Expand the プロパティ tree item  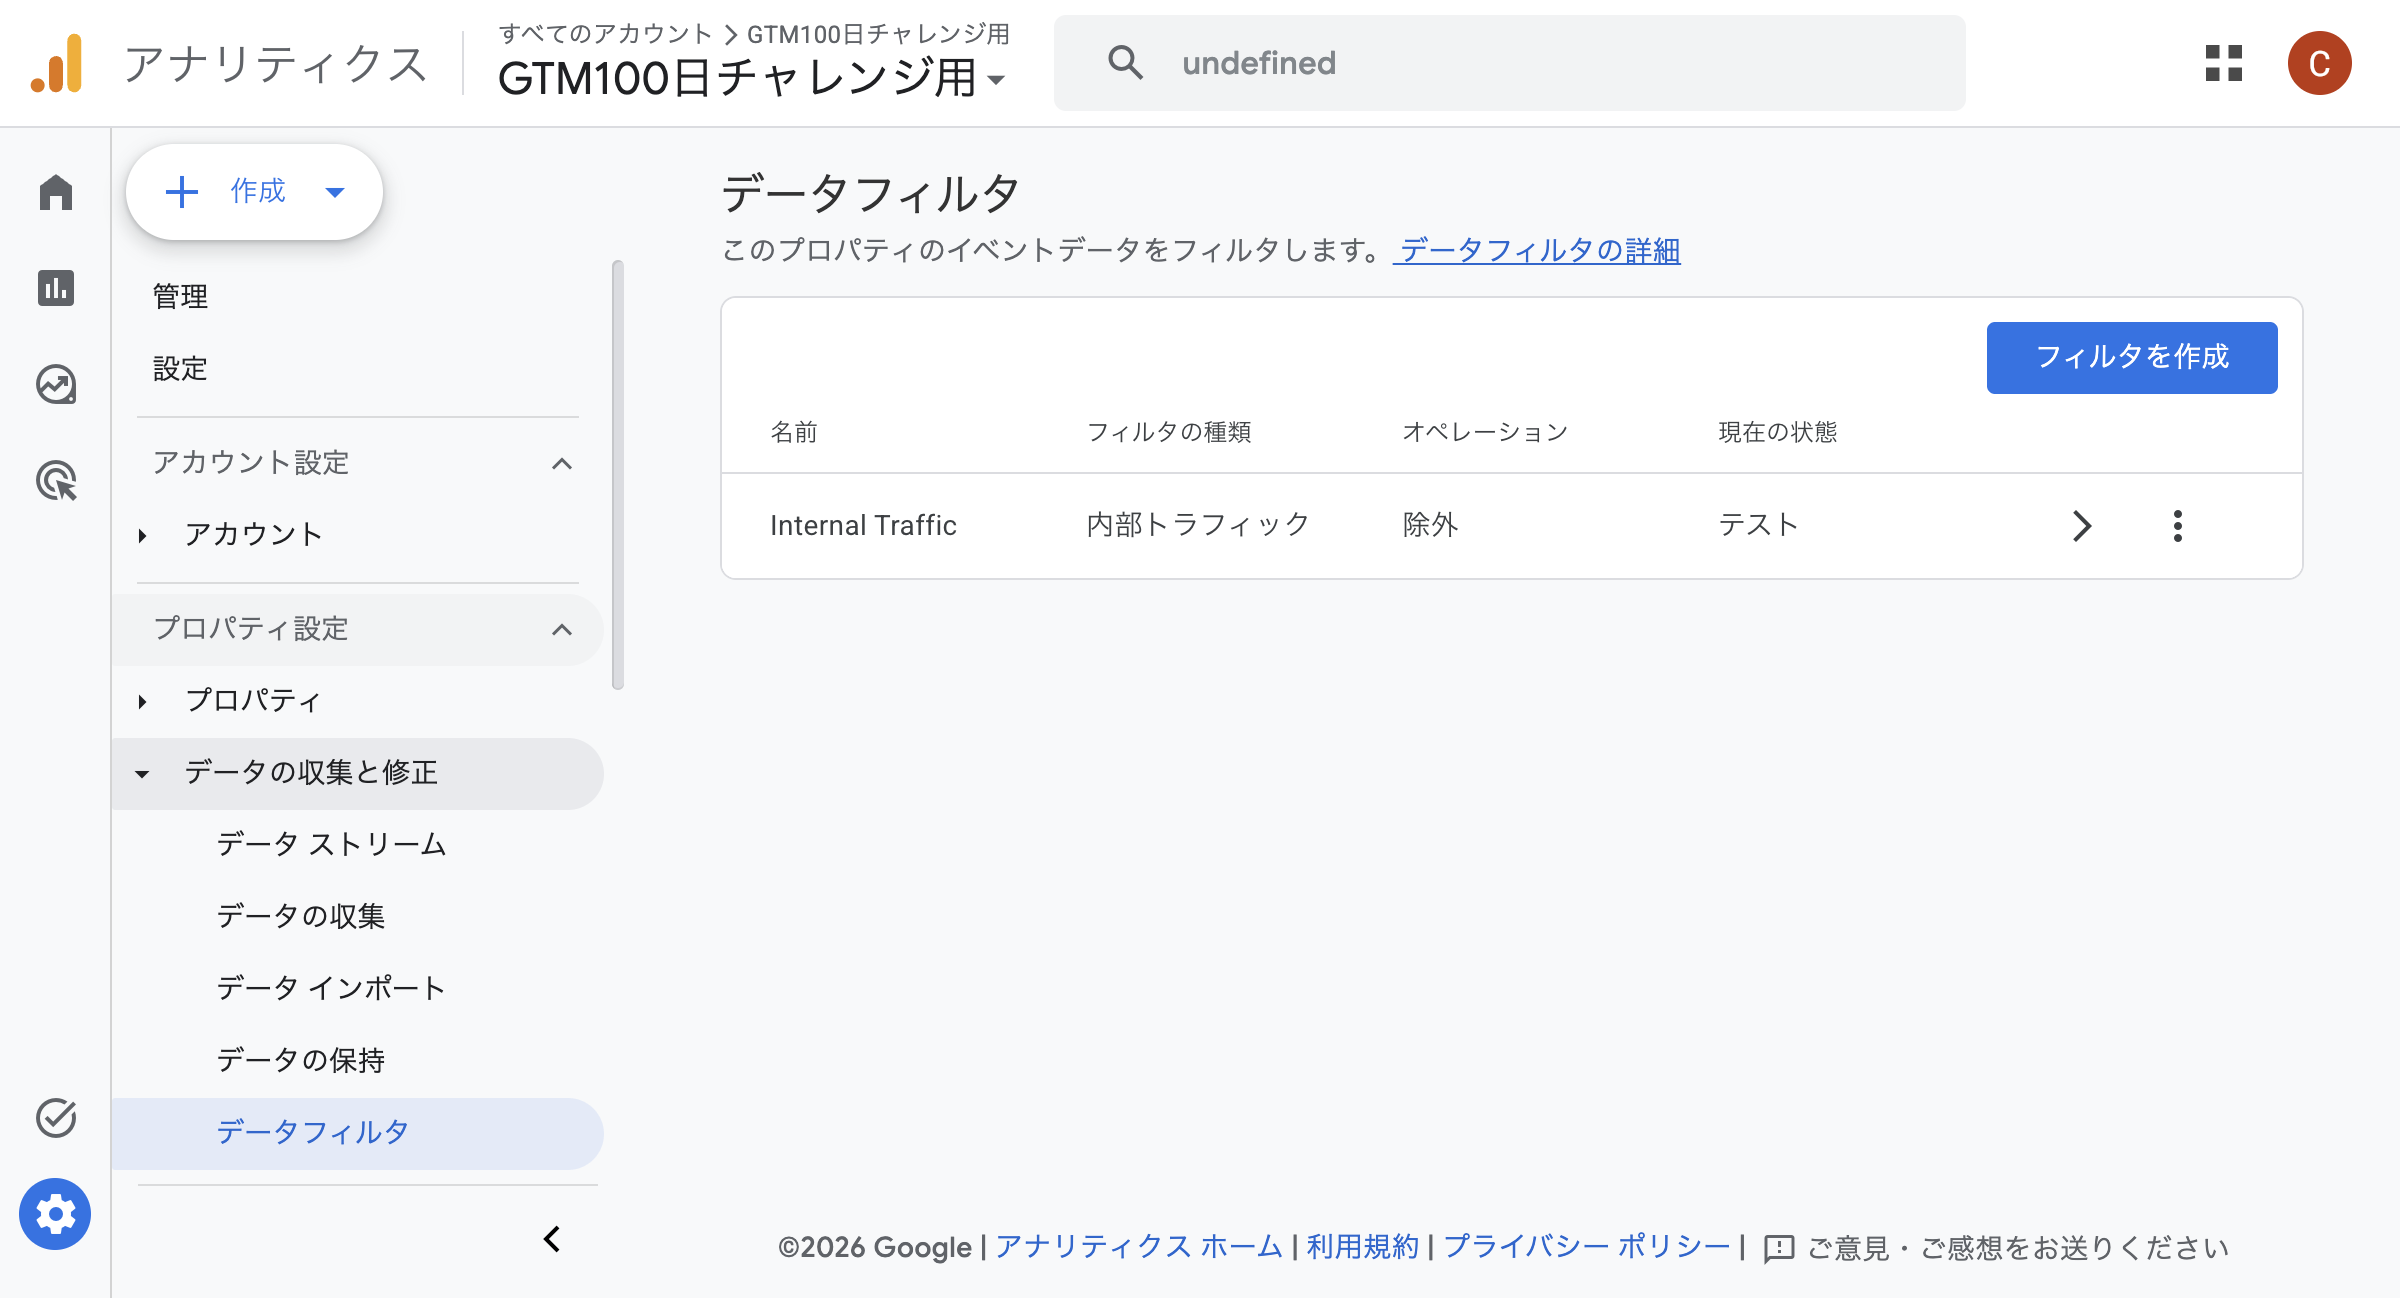pos(142,701)
